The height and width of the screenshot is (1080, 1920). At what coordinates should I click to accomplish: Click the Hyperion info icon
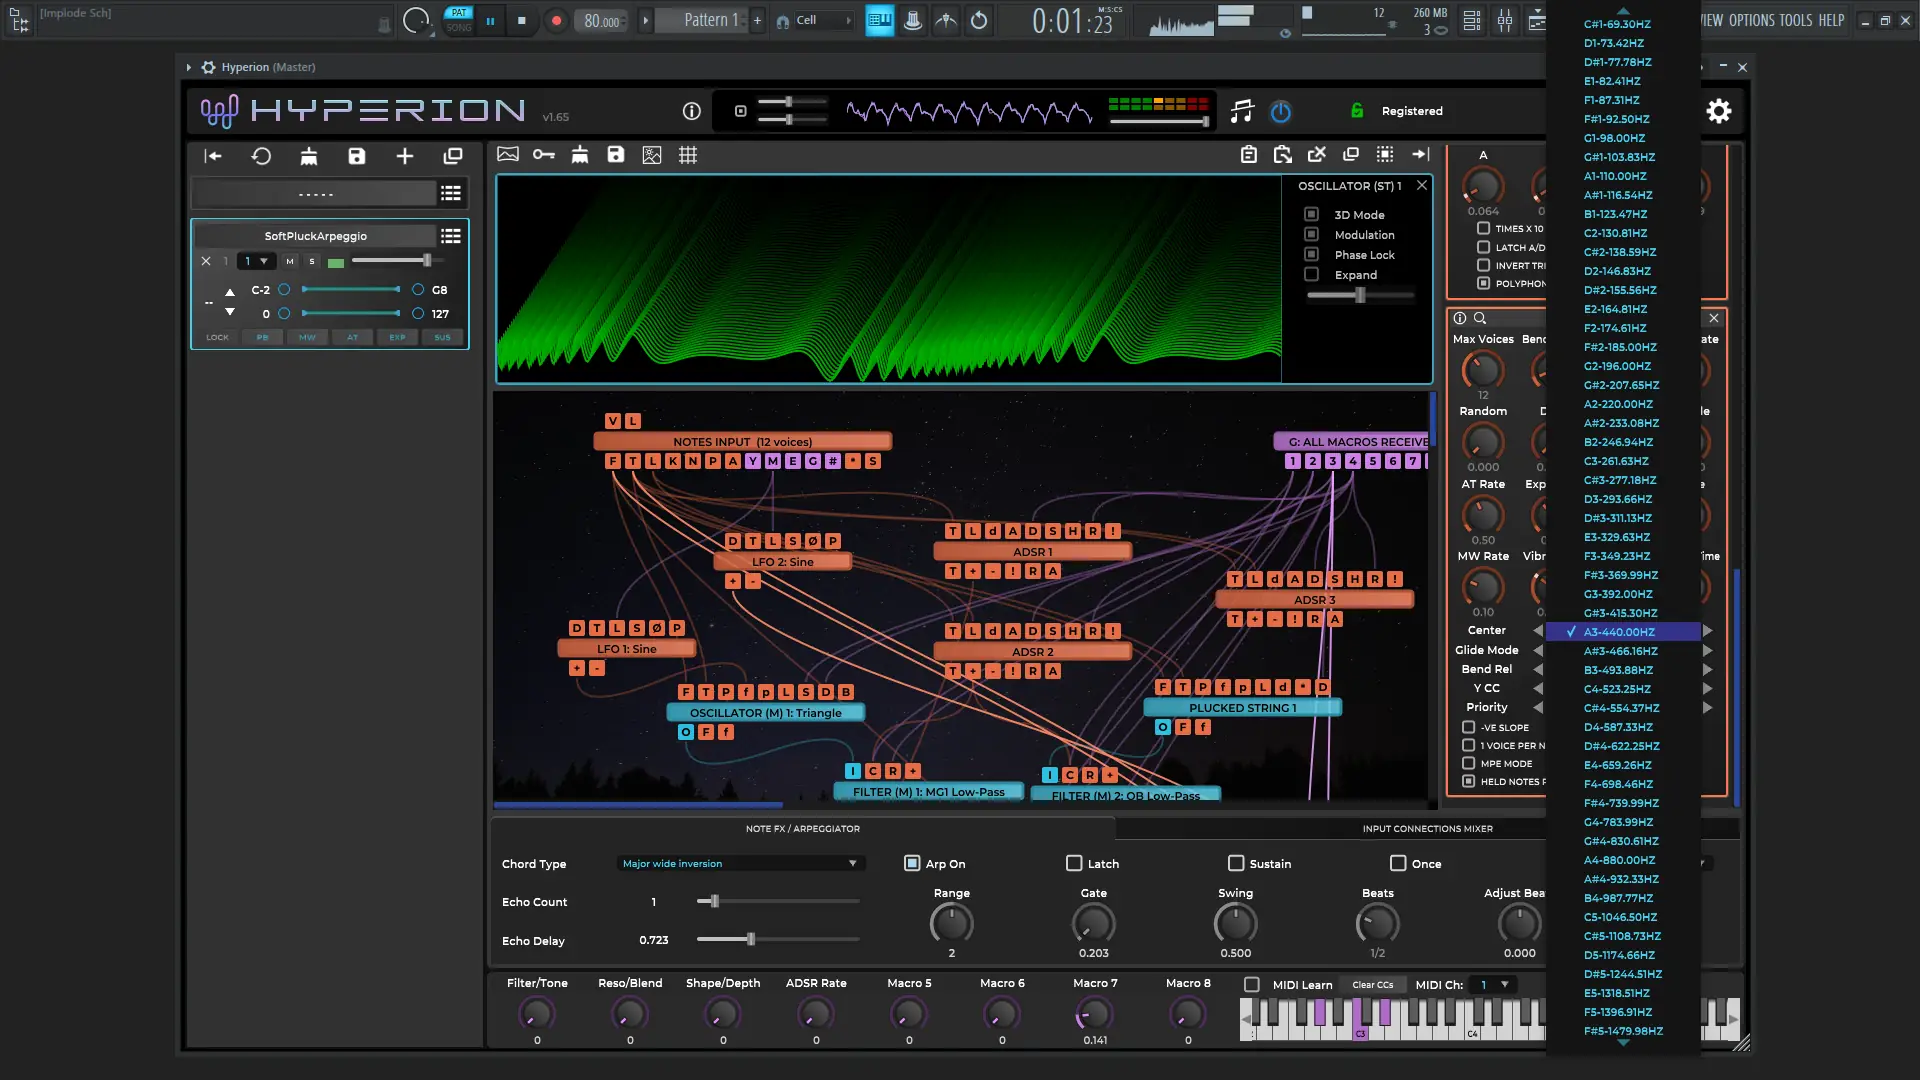(691, 111)
